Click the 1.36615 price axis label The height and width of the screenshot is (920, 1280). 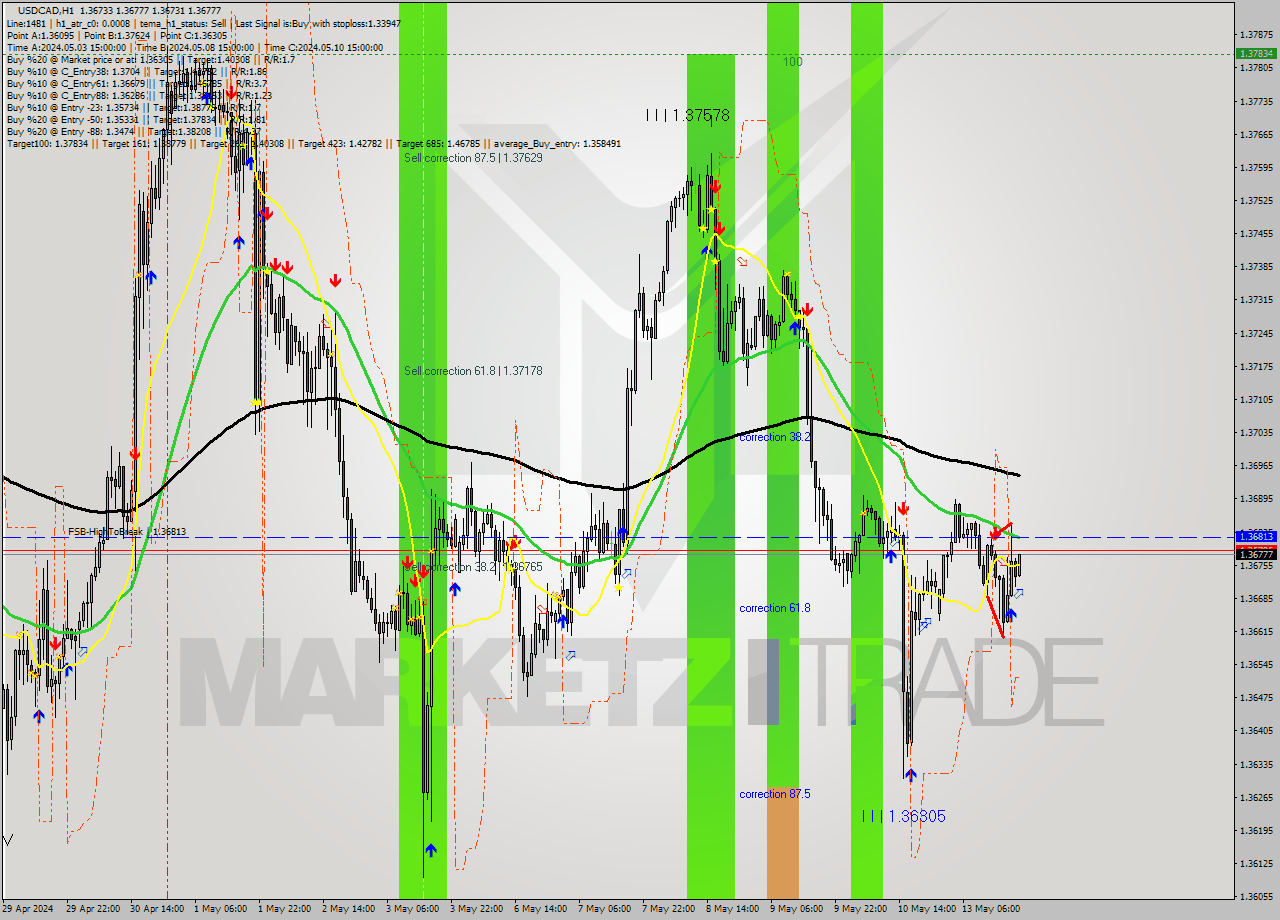point(1255,631)
